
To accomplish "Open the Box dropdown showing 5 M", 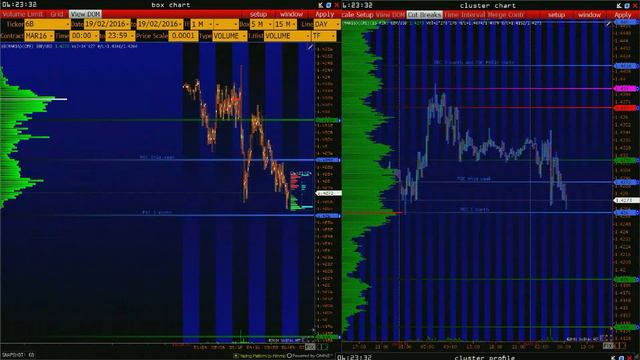I will [x=261, y=24].
